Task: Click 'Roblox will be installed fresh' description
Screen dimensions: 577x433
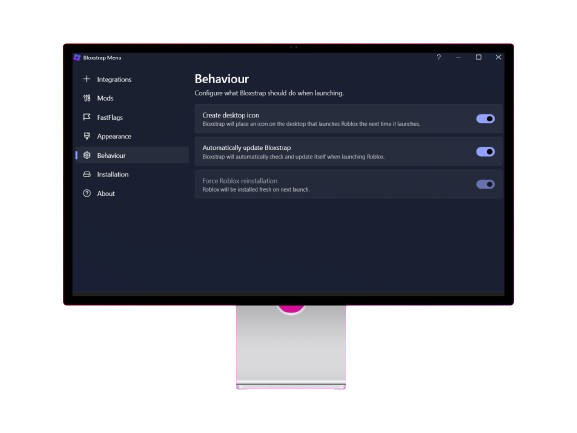Action: (x=256, y=189)
